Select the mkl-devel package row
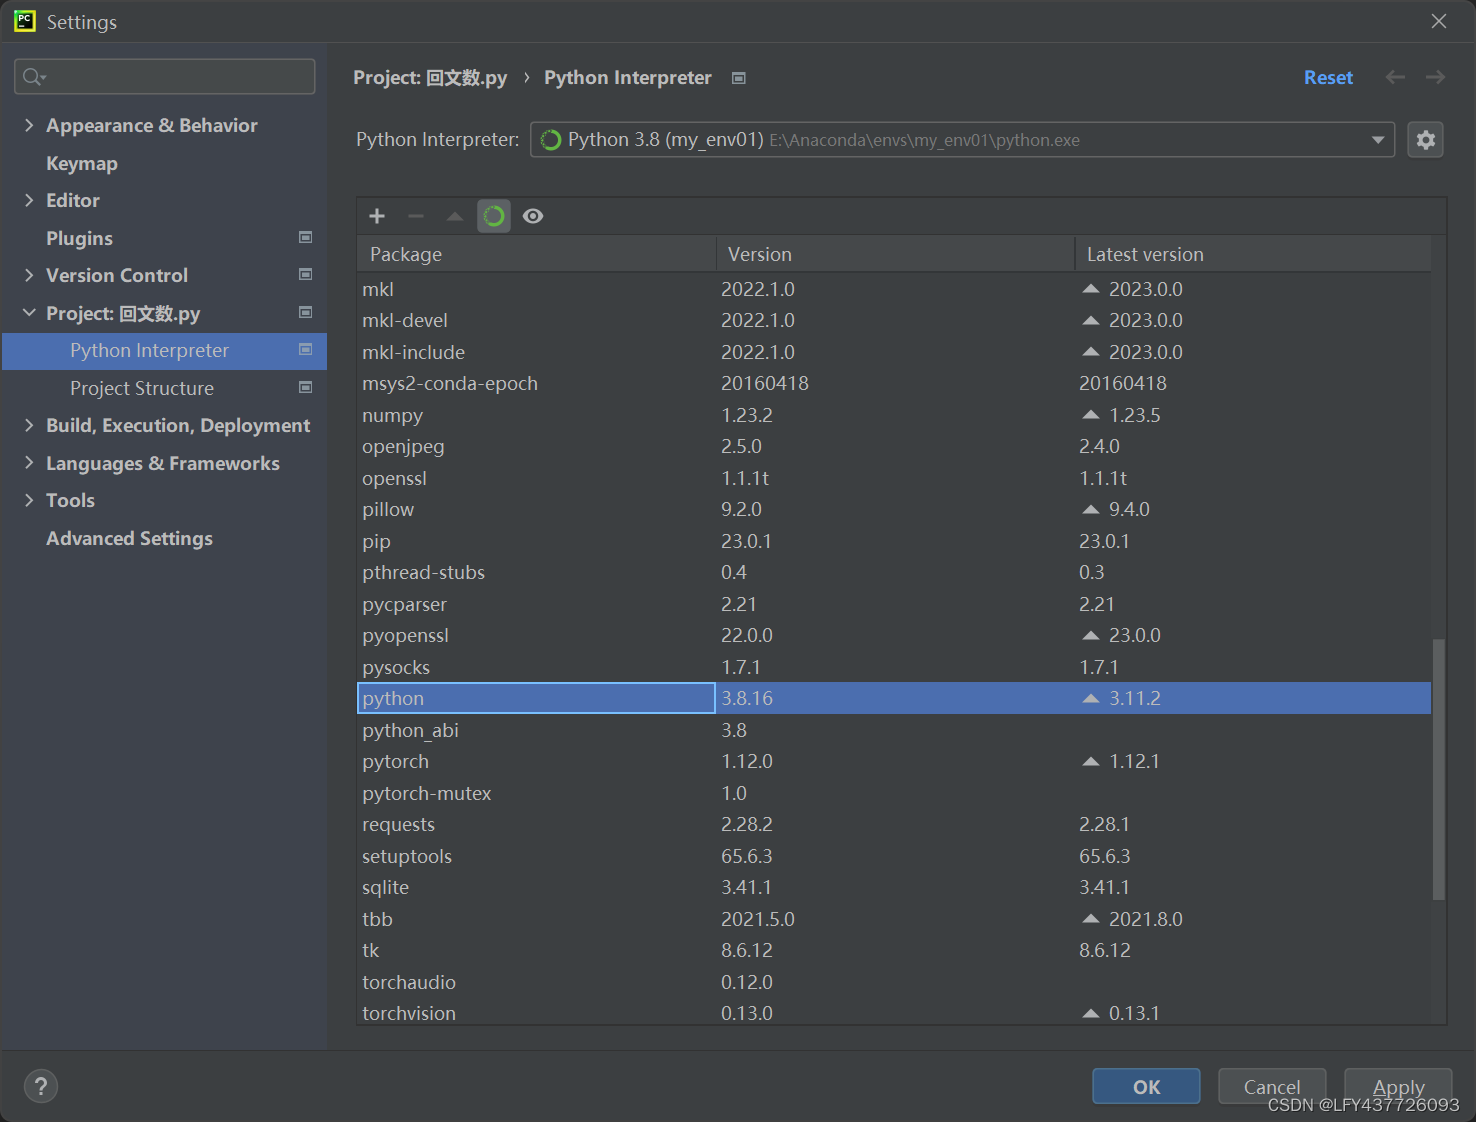This screenshot has height=1122, width=1476. [x=894, y=320]
